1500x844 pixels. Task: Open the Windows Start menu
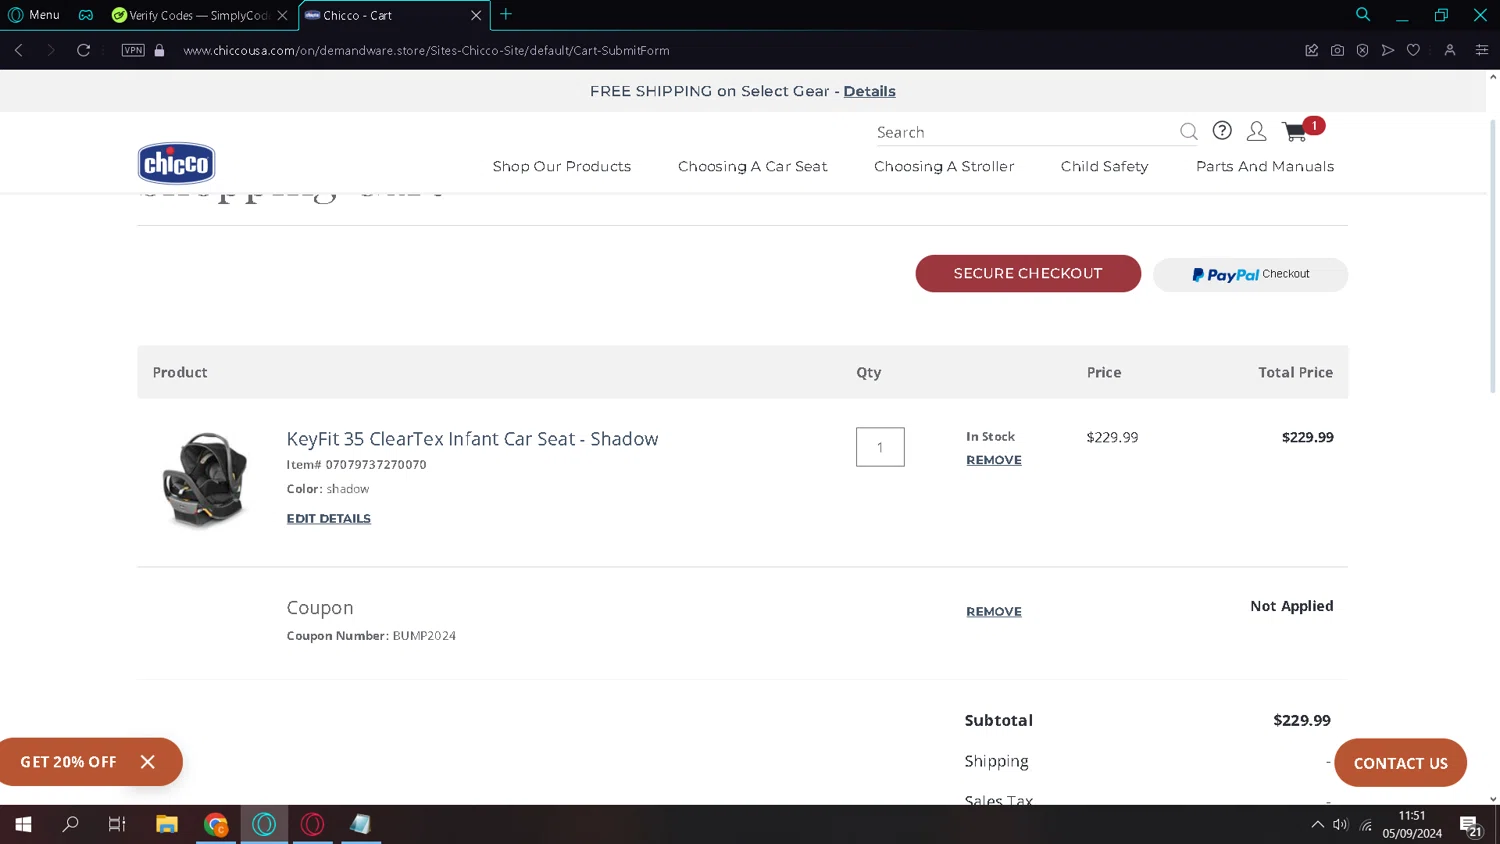pos(23,824)
